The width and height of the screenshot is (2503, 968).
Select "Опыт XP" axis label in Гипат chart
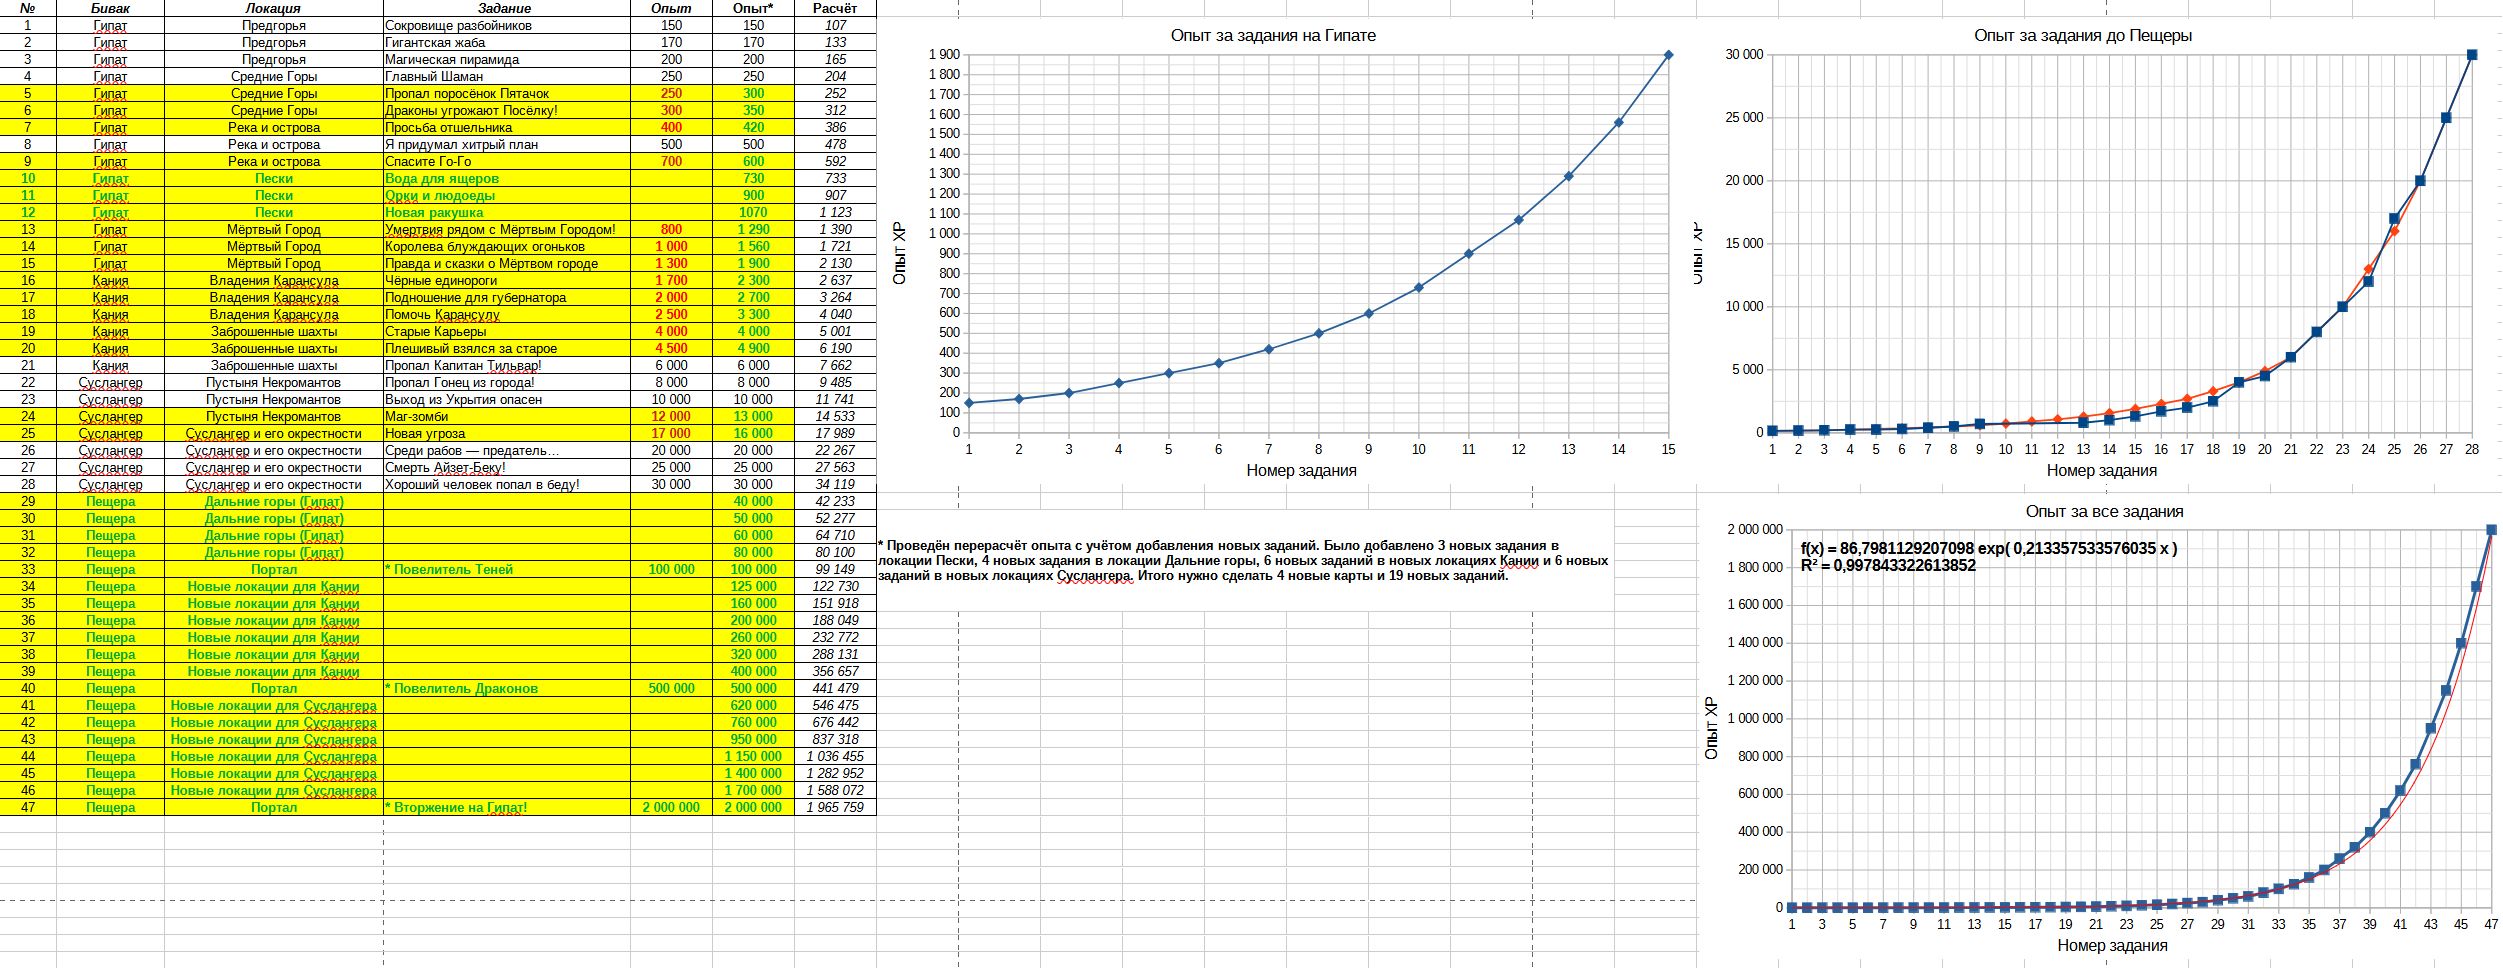(x=899, y=253)
